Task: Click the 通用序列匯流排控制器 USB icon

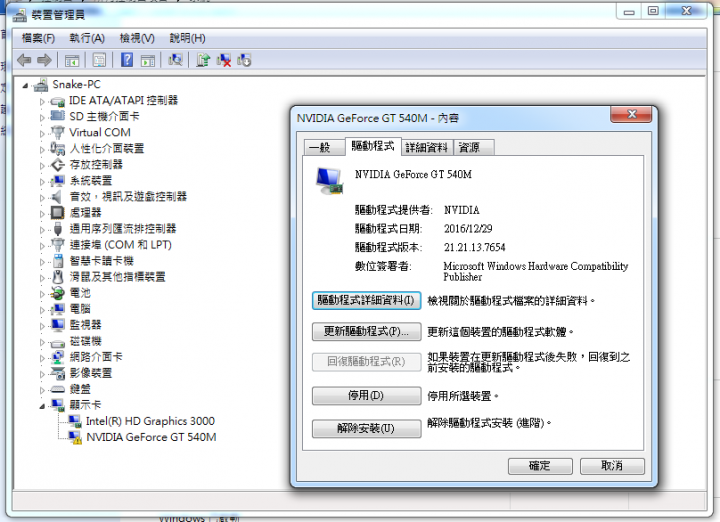Action: tap(57, 229)
